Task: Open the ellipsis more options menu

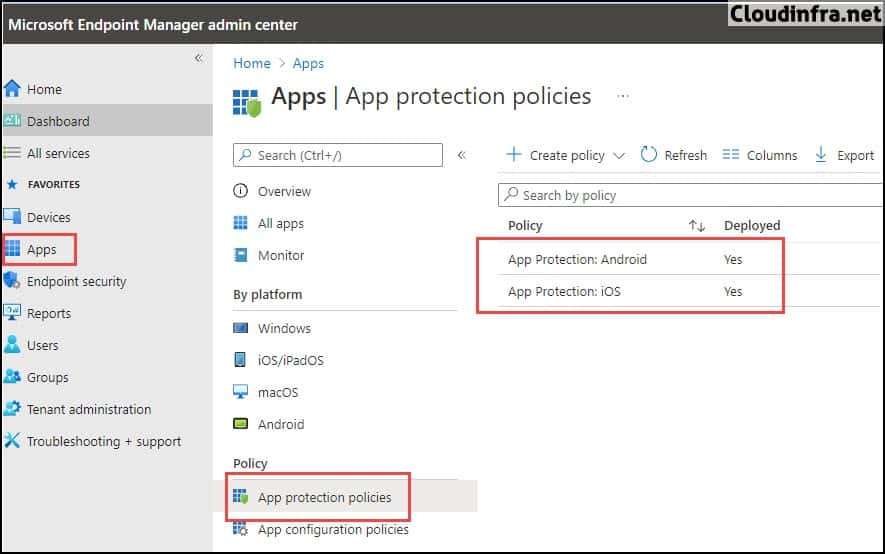Action: (x=623, y=96)
